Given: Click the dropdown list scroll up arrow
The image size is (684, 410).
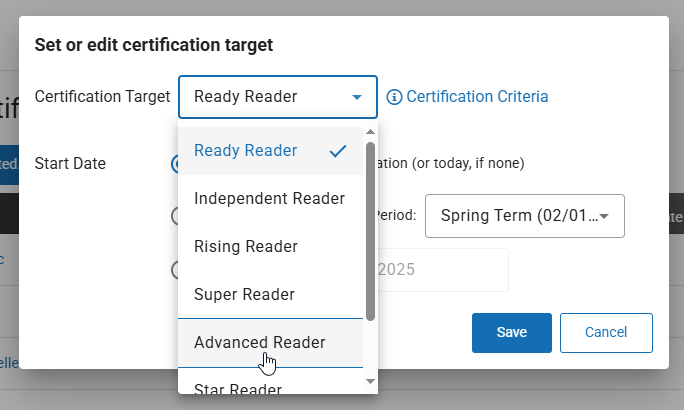Looking at the screenshot, I should coord(370,132).
